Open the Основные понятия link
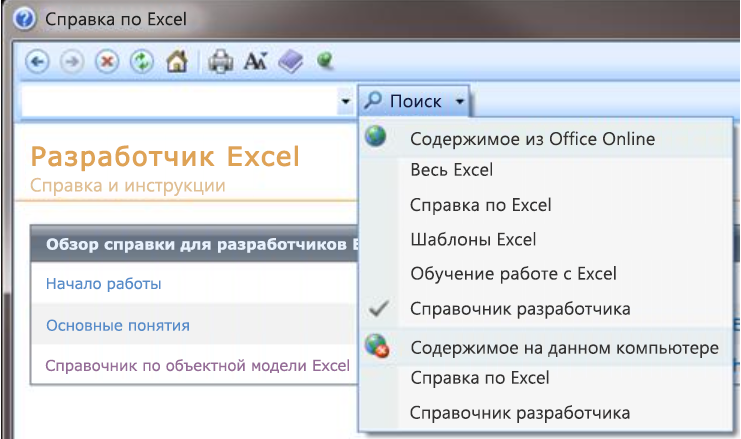Screen dimensions: 741x439 [118, 325]
